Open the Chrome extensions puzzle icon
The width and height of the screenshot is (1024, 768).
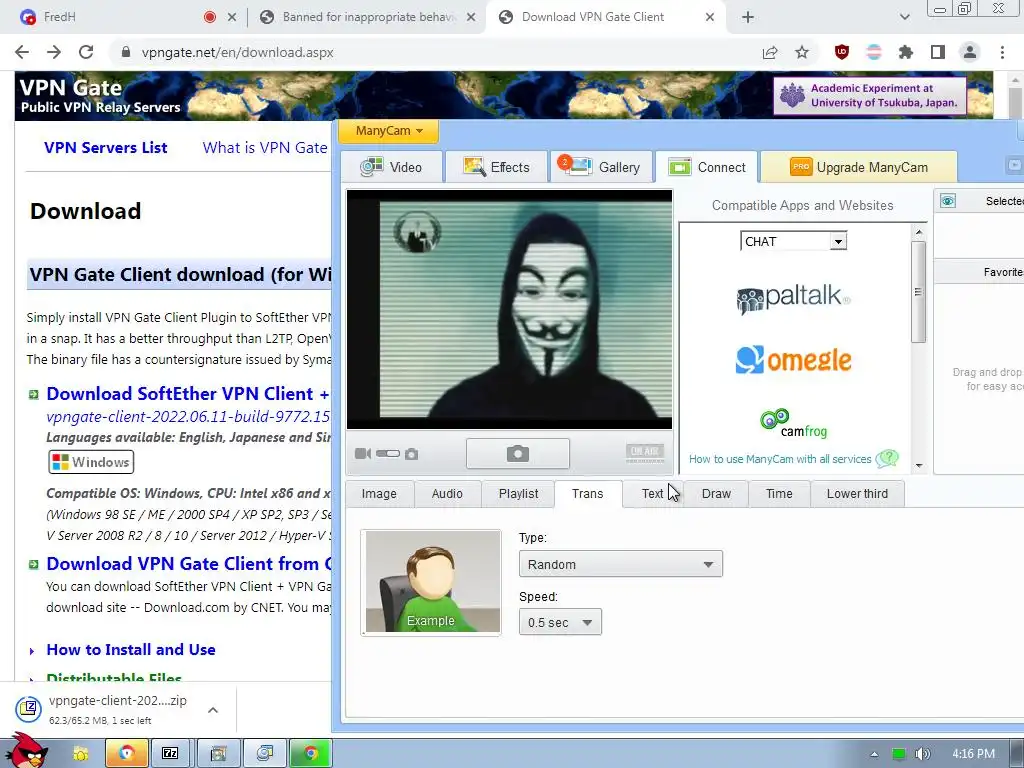[906, 52]
